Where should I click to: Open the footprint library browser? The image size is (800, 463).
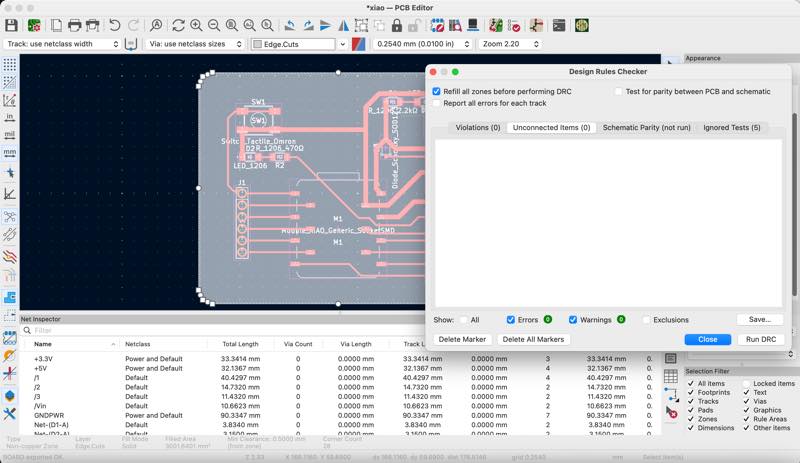click(x=455, y=25)
